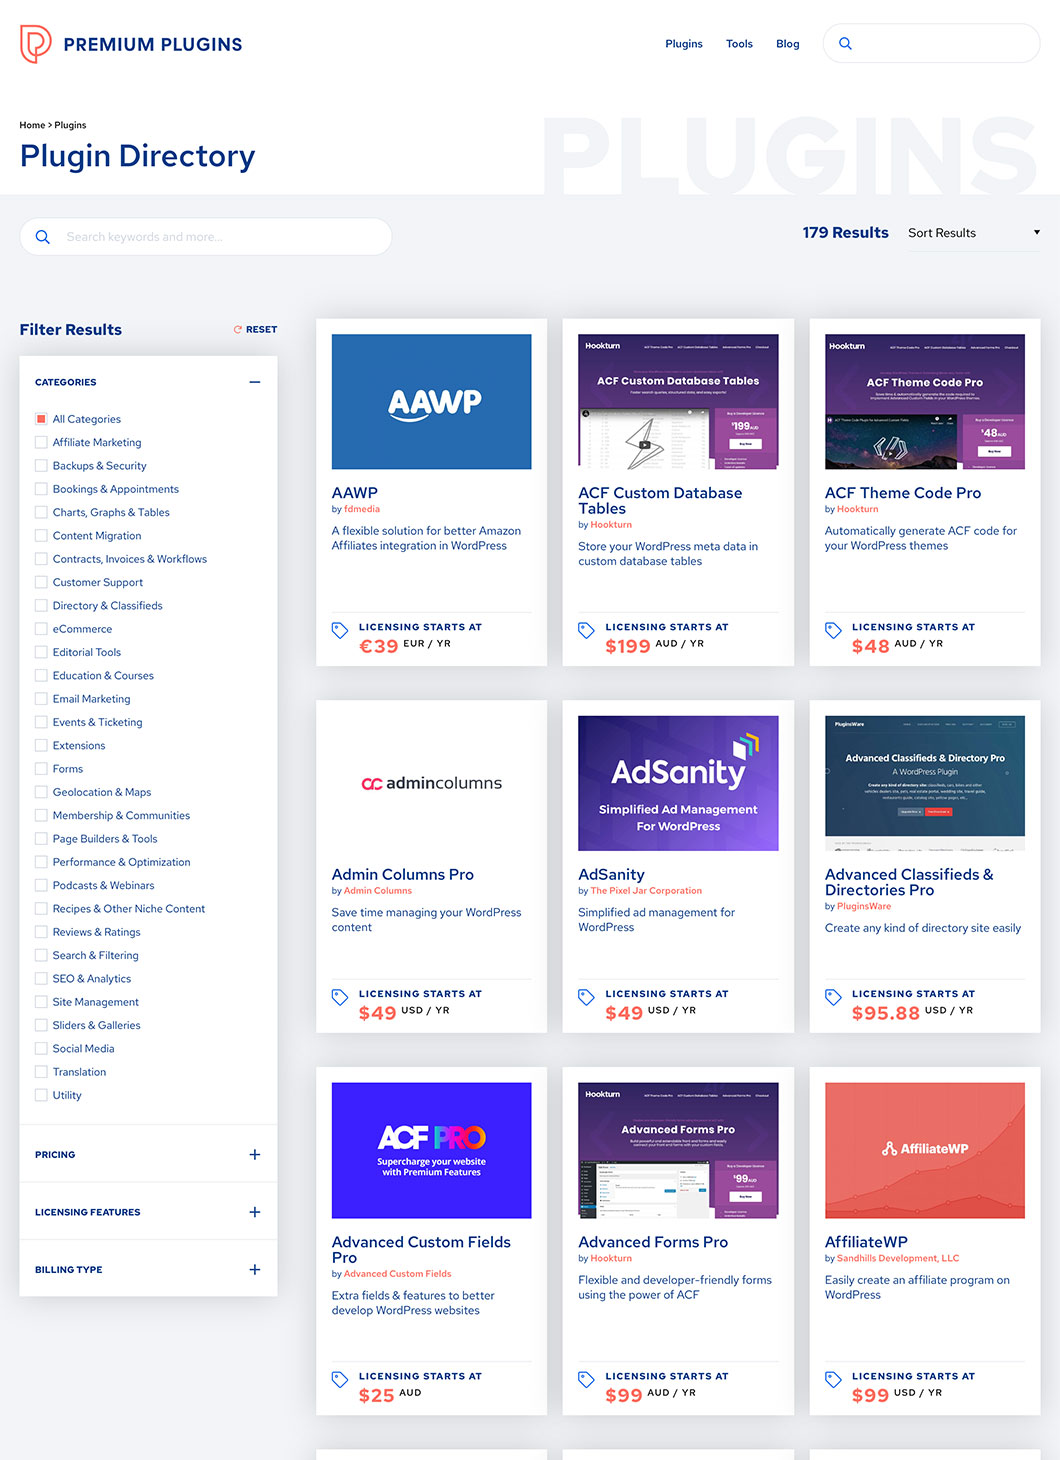
Task: Click the price tag icon on AffiliateWP card
Action: pyautogui.click(x=833, y=1379)
